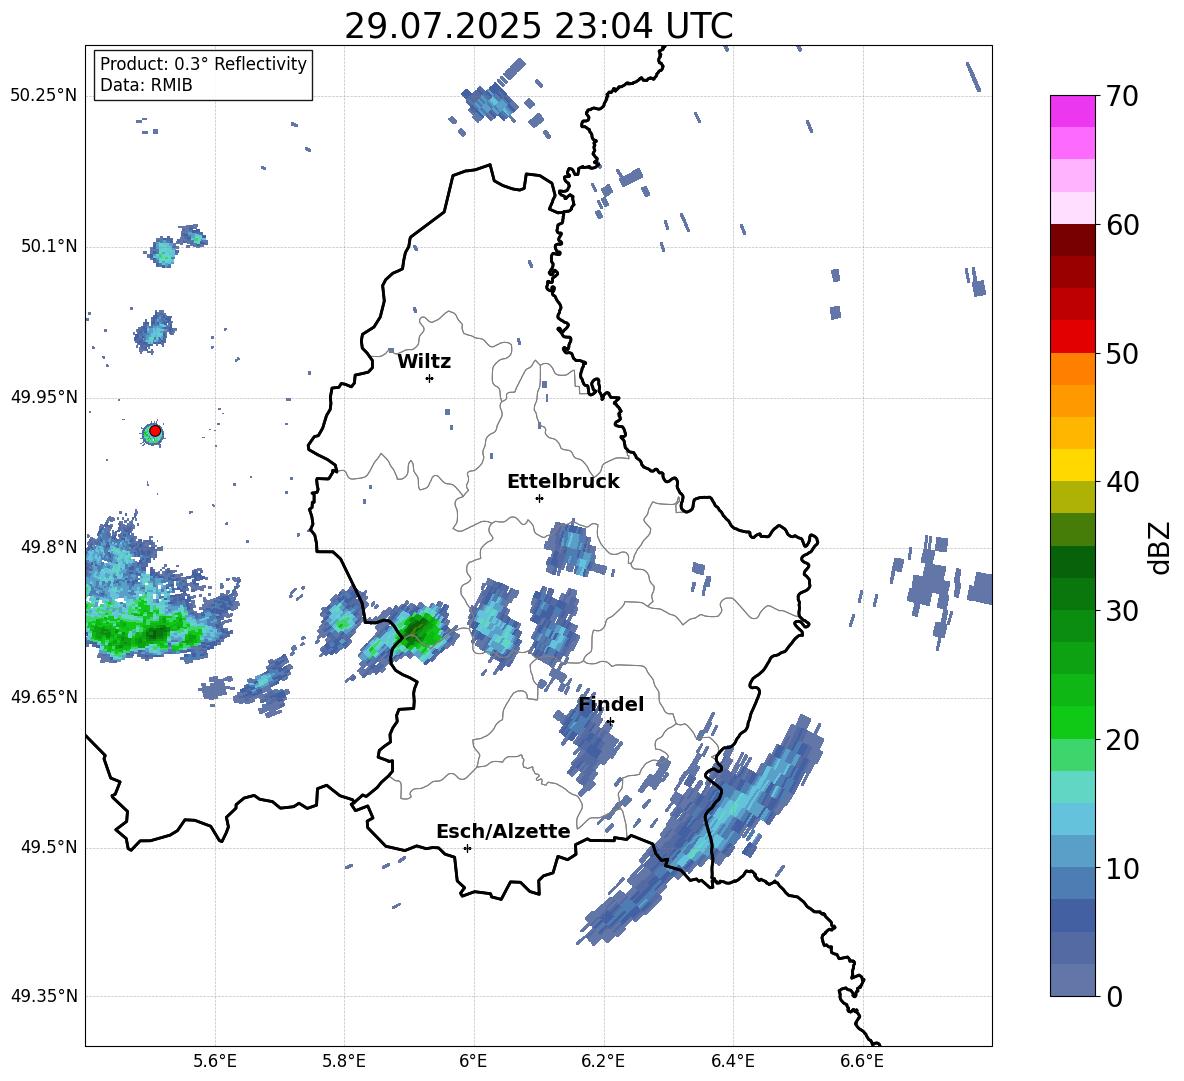
Task: Click the 50 value on colorbar
Action: tap(1121, 353)
